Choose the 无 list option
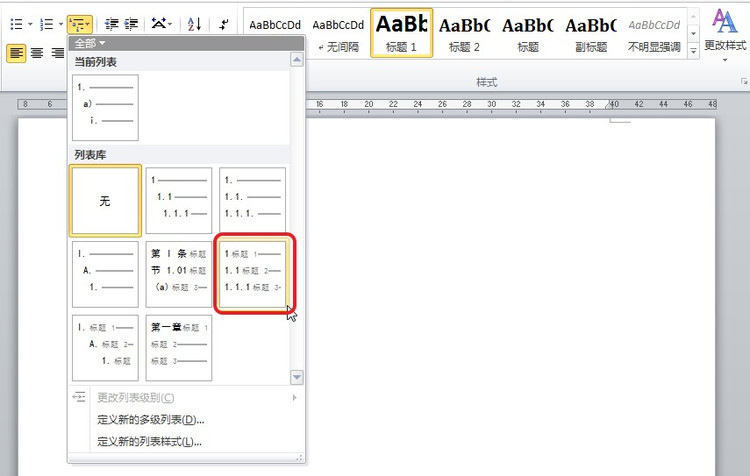The image size is (750, 476). (105, 201)
